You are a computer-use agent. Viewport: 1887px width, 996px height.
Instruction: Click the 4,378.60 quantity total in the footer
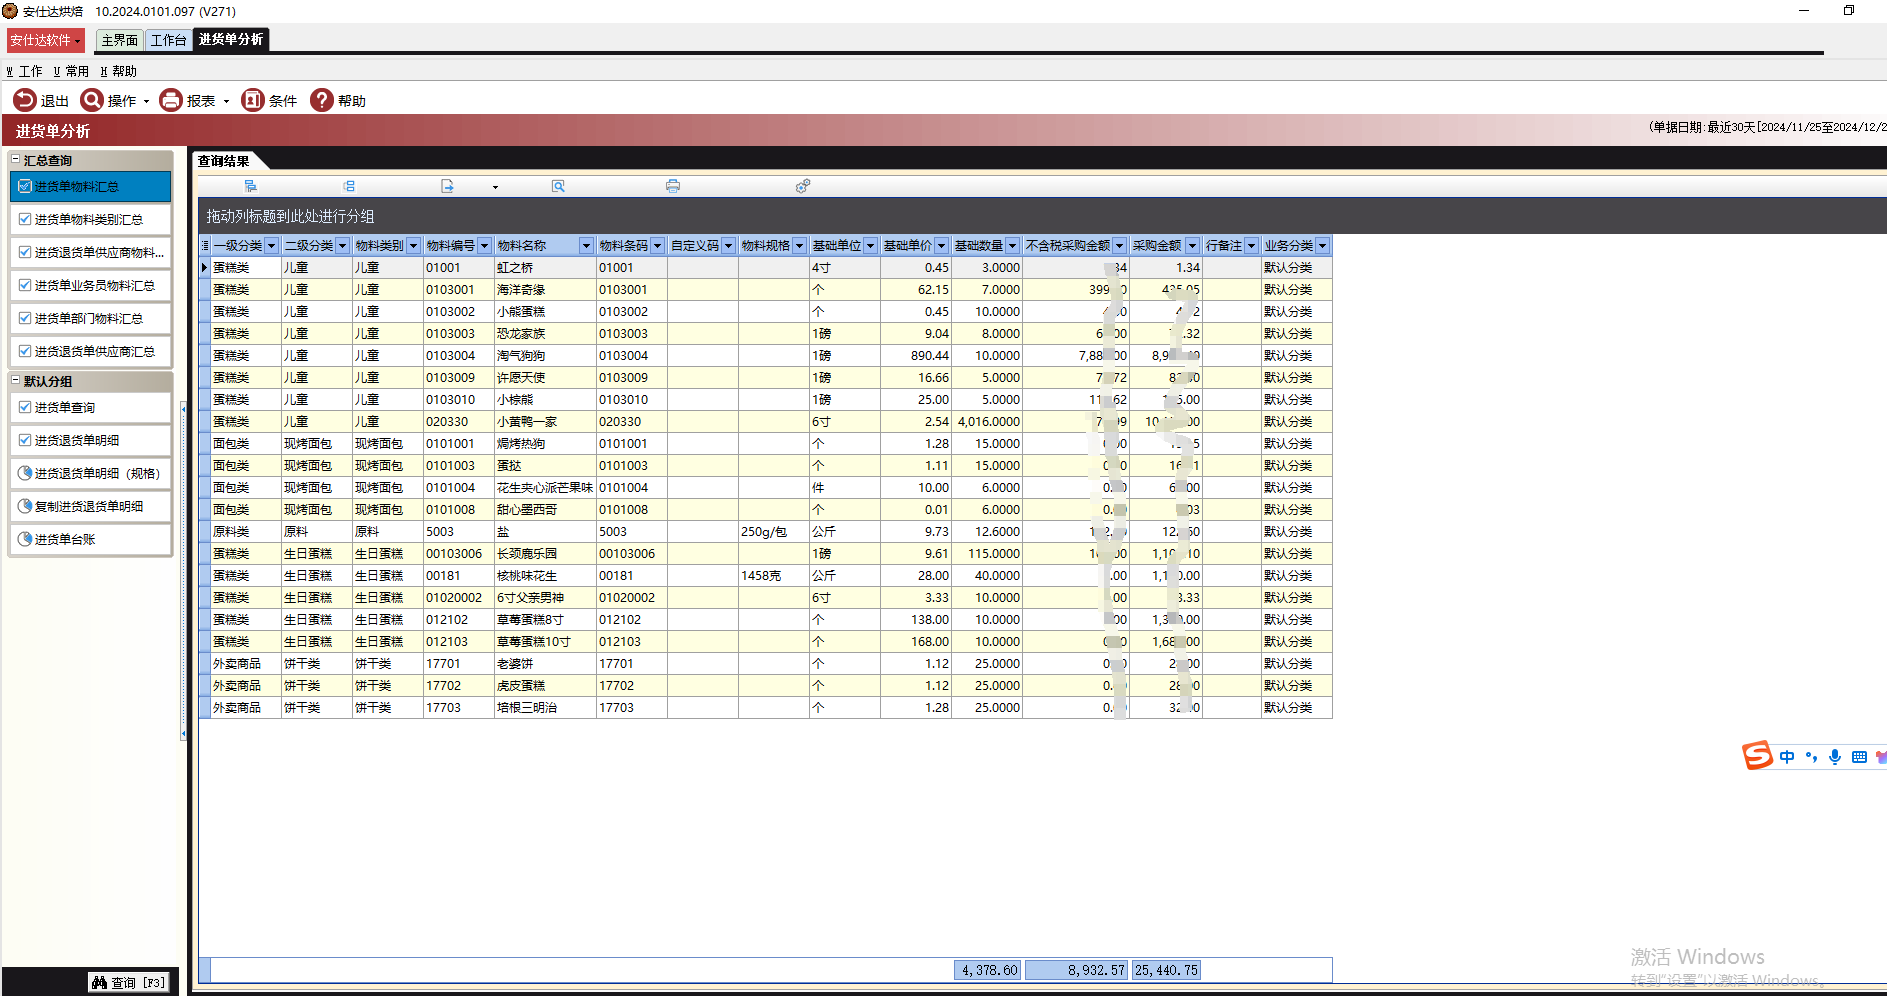click(988, 970)
